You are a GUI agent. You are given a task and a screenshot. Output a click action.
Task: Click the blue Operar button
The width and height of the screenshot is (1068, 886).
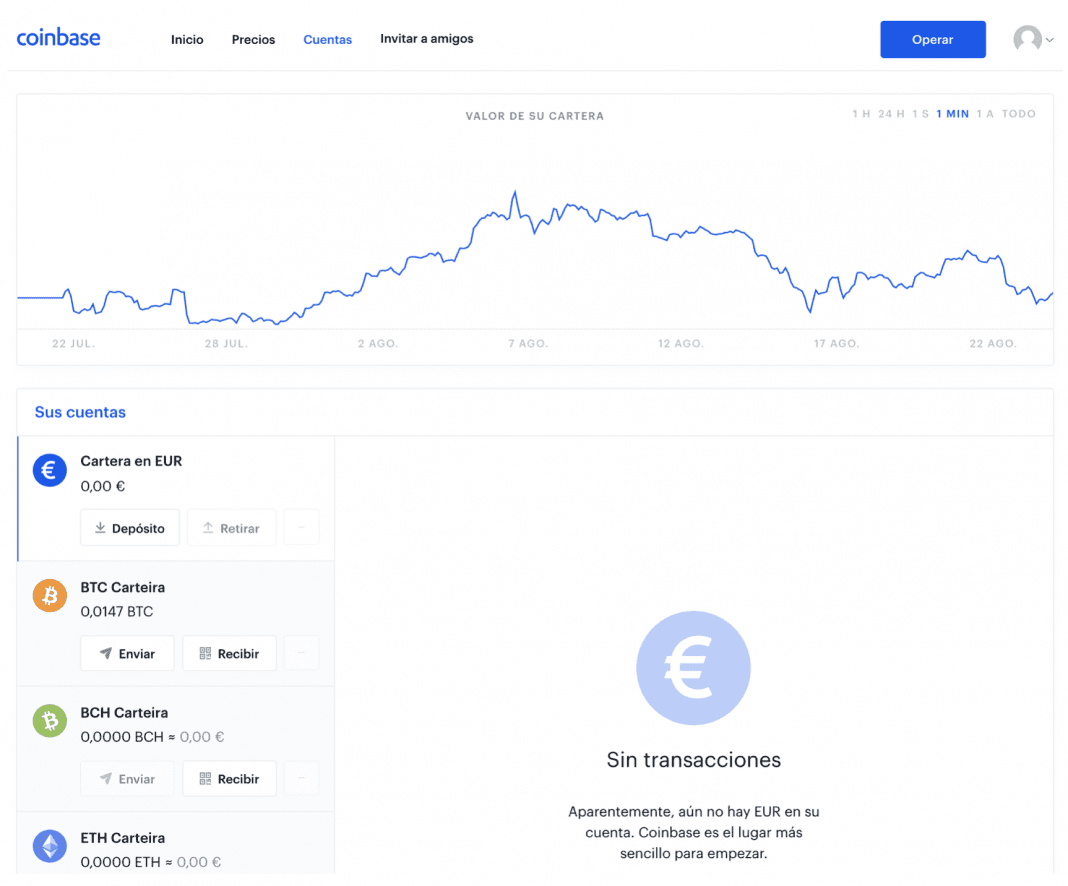coord(932,39)
